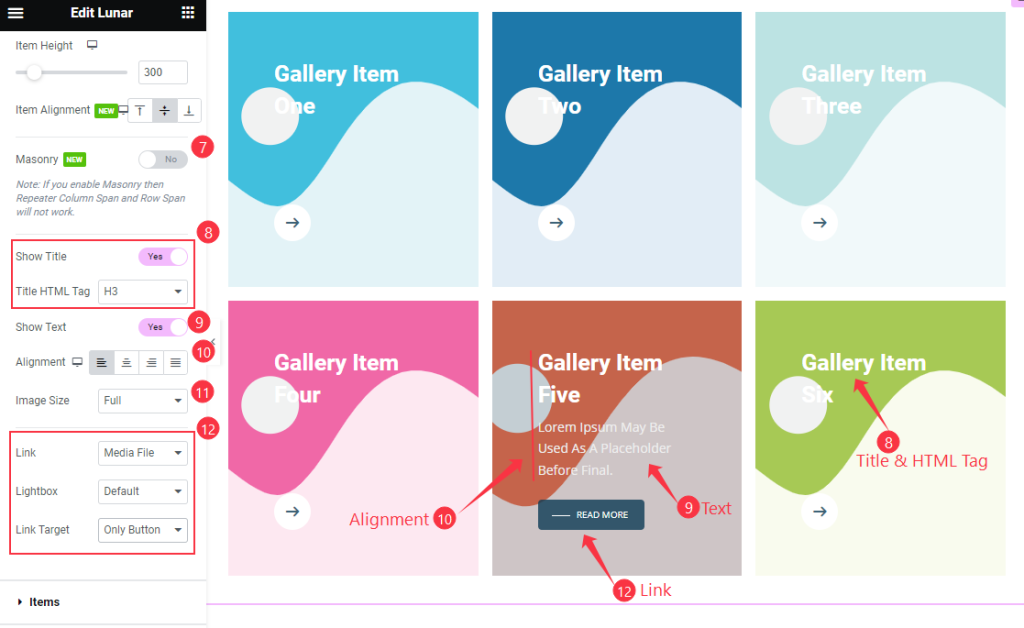Set Item Alignment to middle
Image resolution: width=1024 pixels, height=628 pixels.
coord(165,110)
